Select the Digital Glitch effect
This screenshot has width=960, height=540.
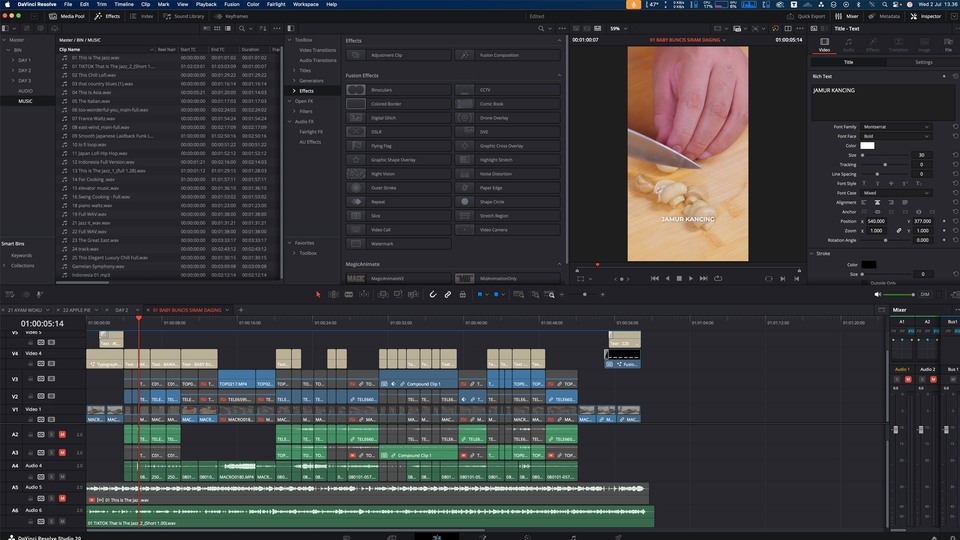(x=399, y=118)
